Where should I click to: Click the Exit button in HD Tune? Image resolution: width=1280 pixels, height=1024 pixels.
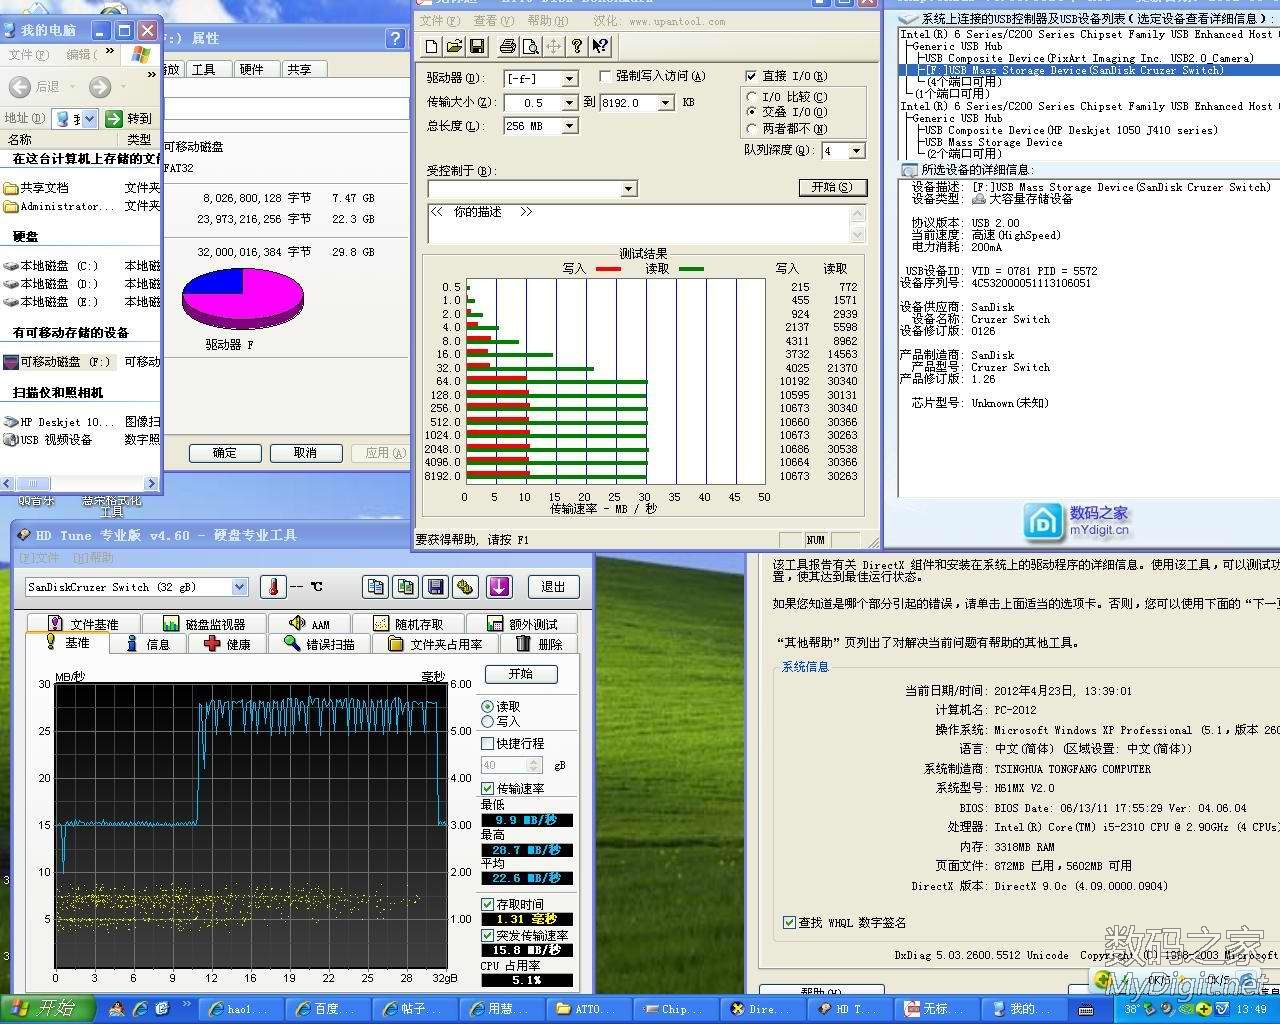[x=553, y=587]
